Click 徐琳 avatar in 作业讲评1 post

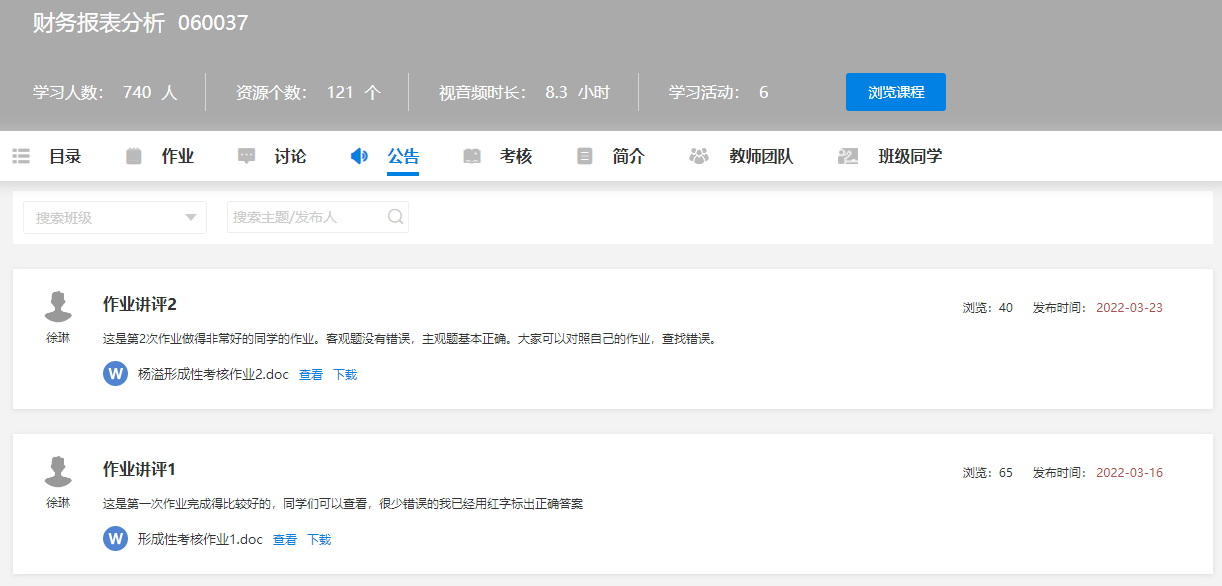(59, 472)
